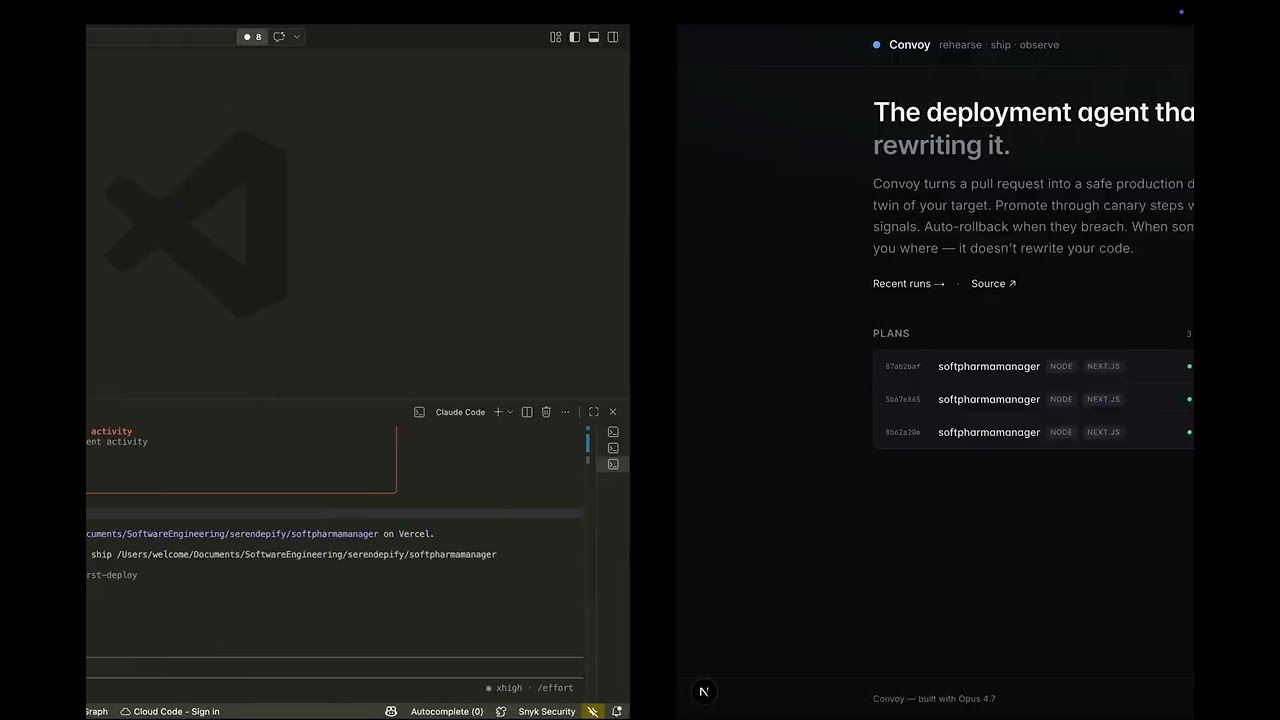Open the notifications bell in the status bar
This screenshot has height=720, width=1280.
(617, 711)
